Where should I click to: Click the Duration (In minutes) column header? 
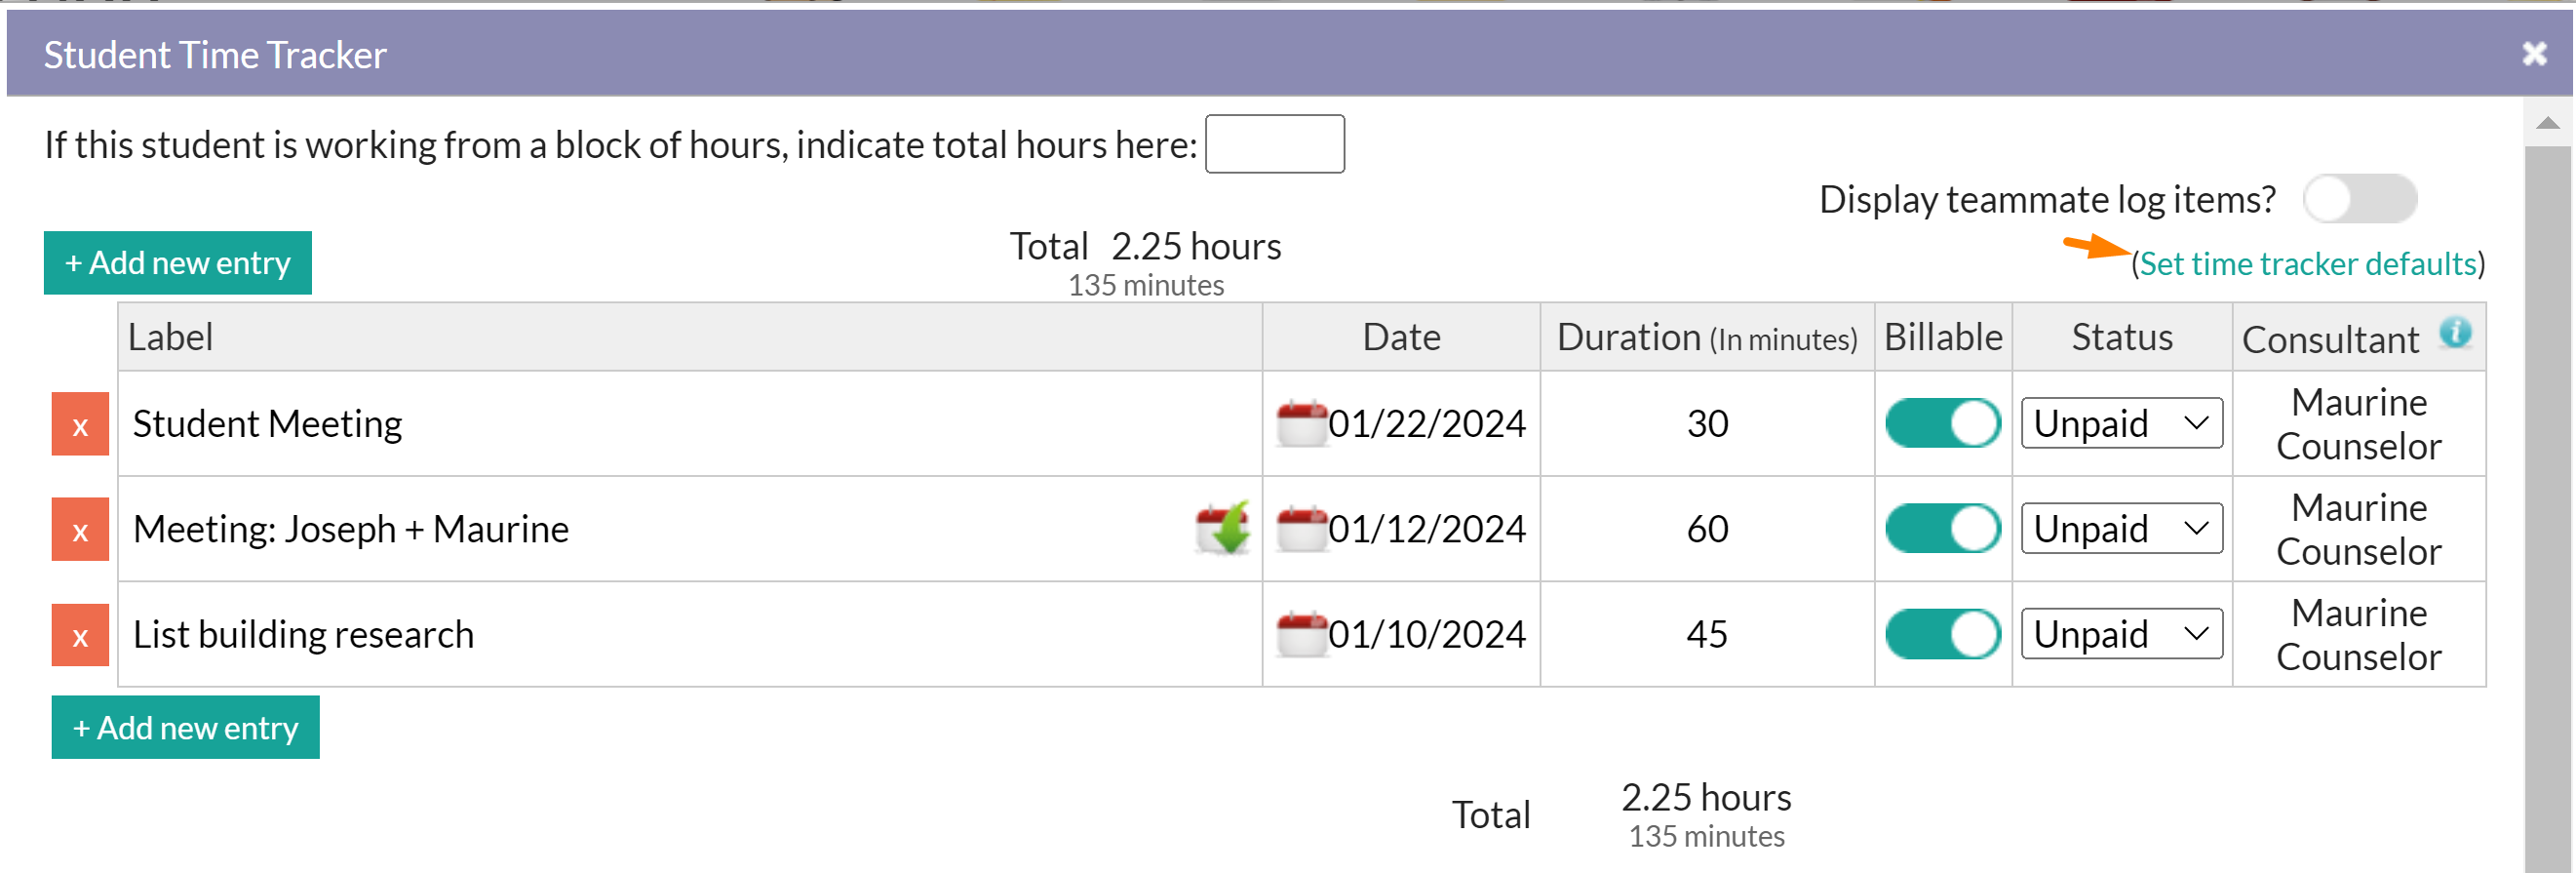[x=1707, y=338]
